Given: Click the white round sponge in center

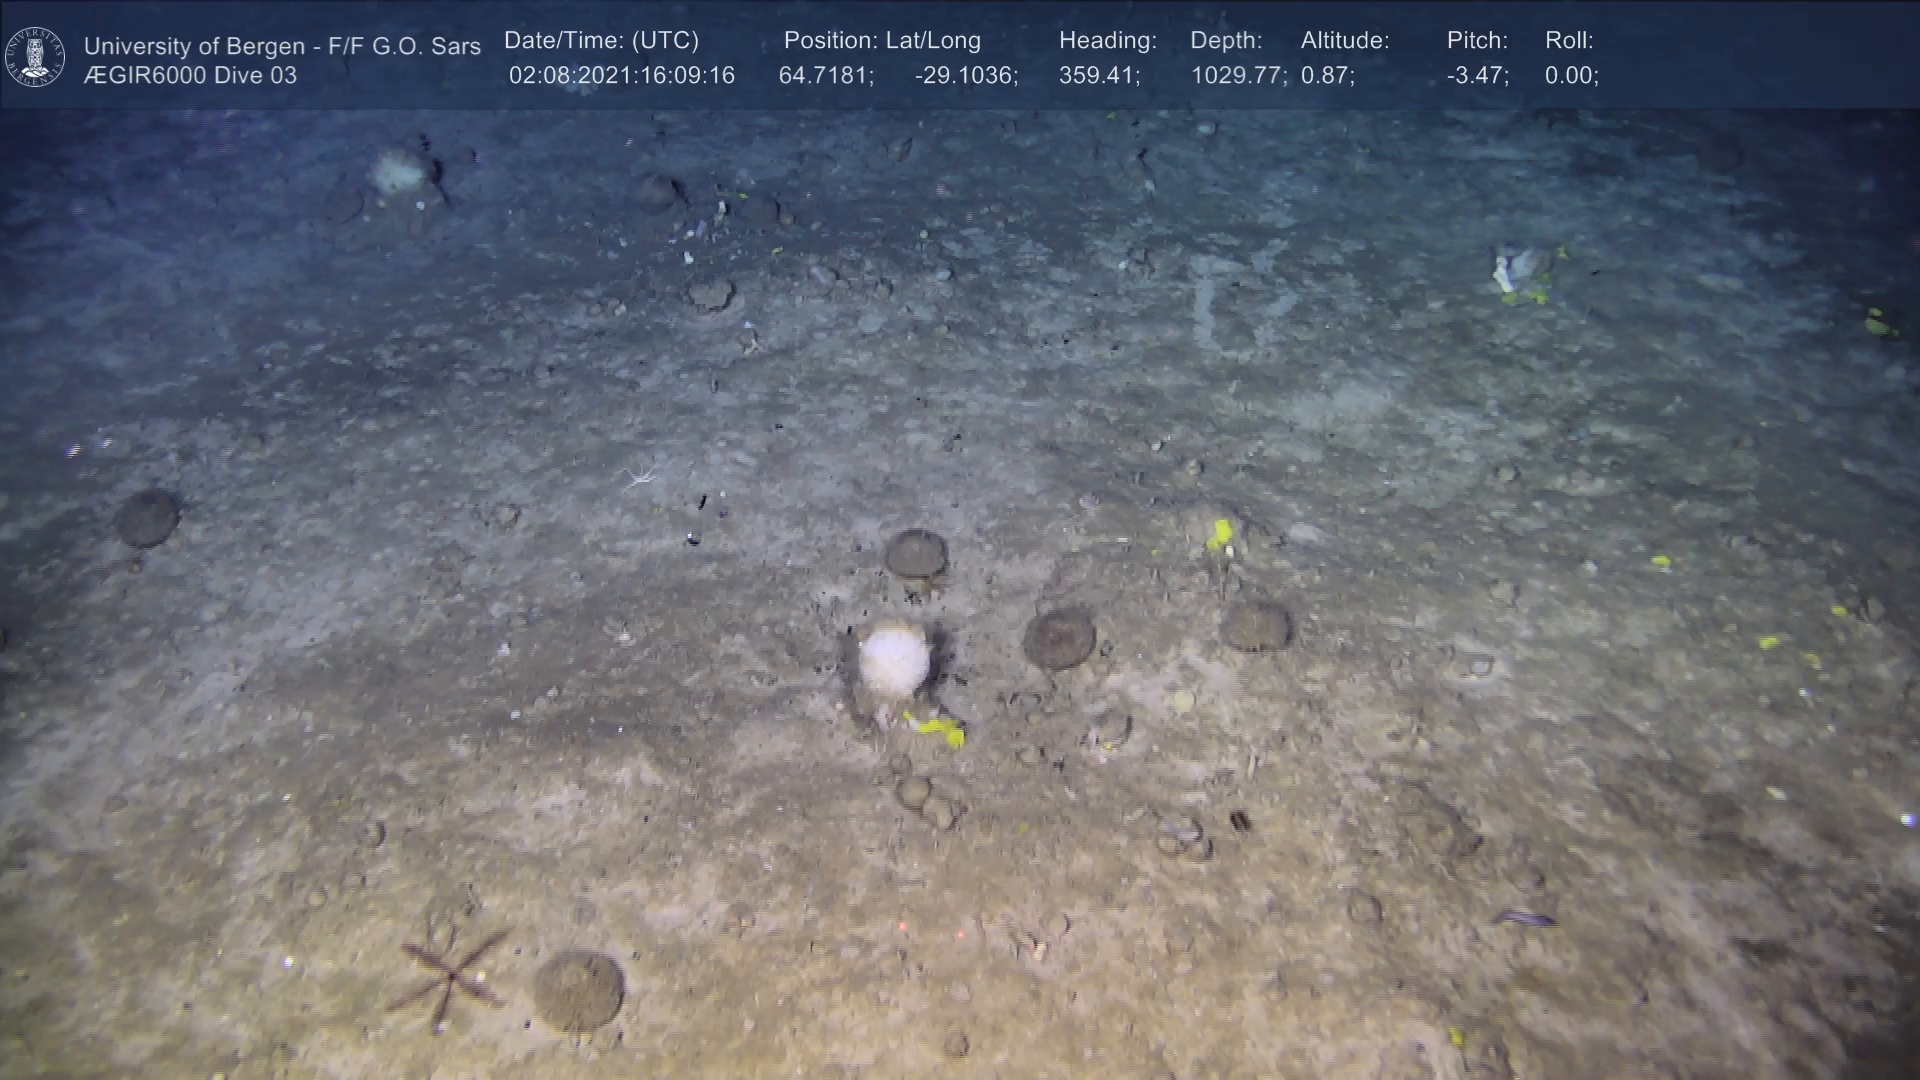Looking at the screenshot, I should tap(893, 658).
